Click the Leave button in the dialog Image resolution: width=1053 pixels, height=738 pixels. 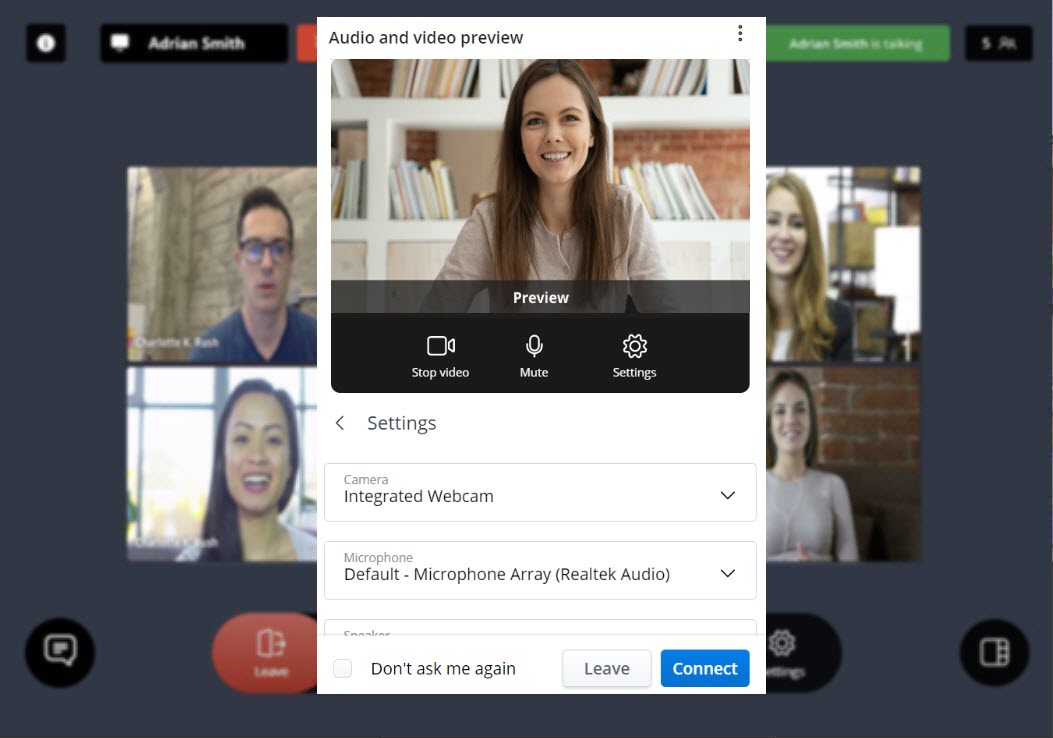pyautogui.click(x=606, y=669)
